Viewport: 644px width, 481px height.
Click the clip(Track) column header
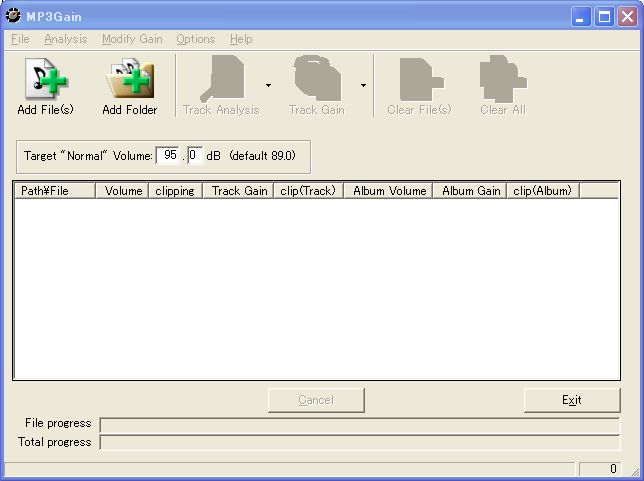click(308, 191)
